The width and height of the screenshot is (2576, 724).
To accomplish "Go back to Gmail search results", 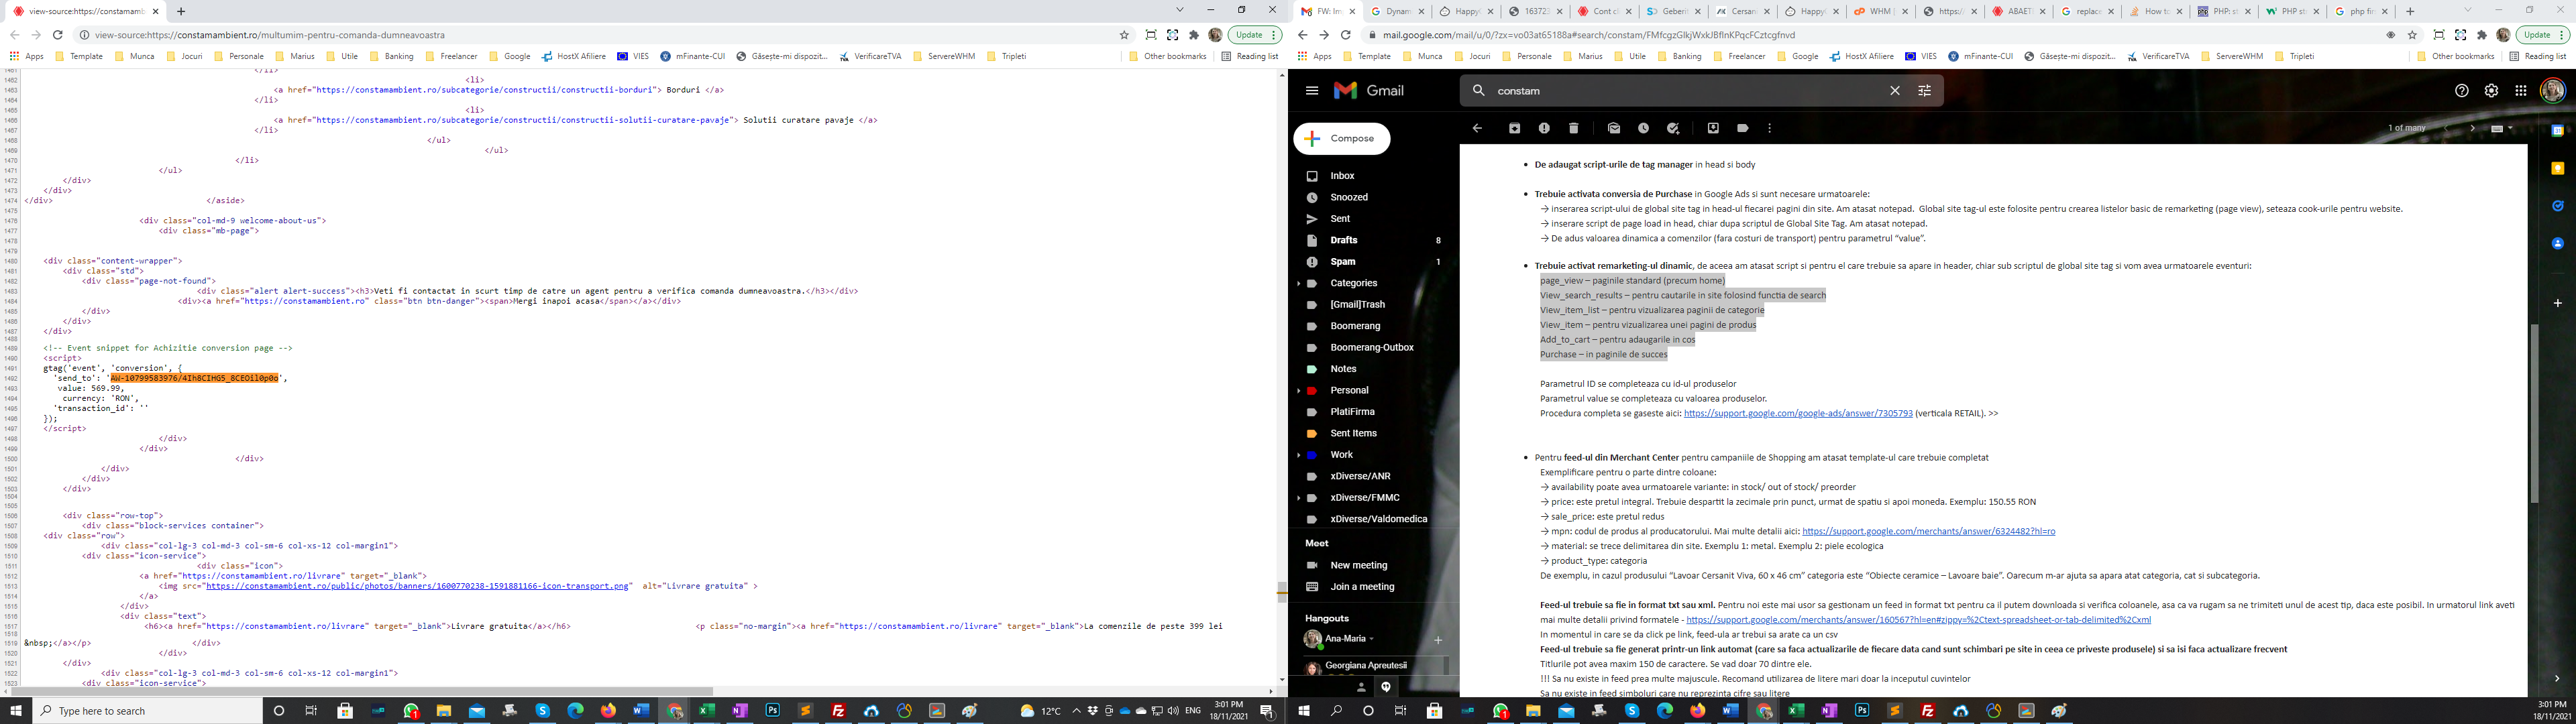I will click(1477, 128).
